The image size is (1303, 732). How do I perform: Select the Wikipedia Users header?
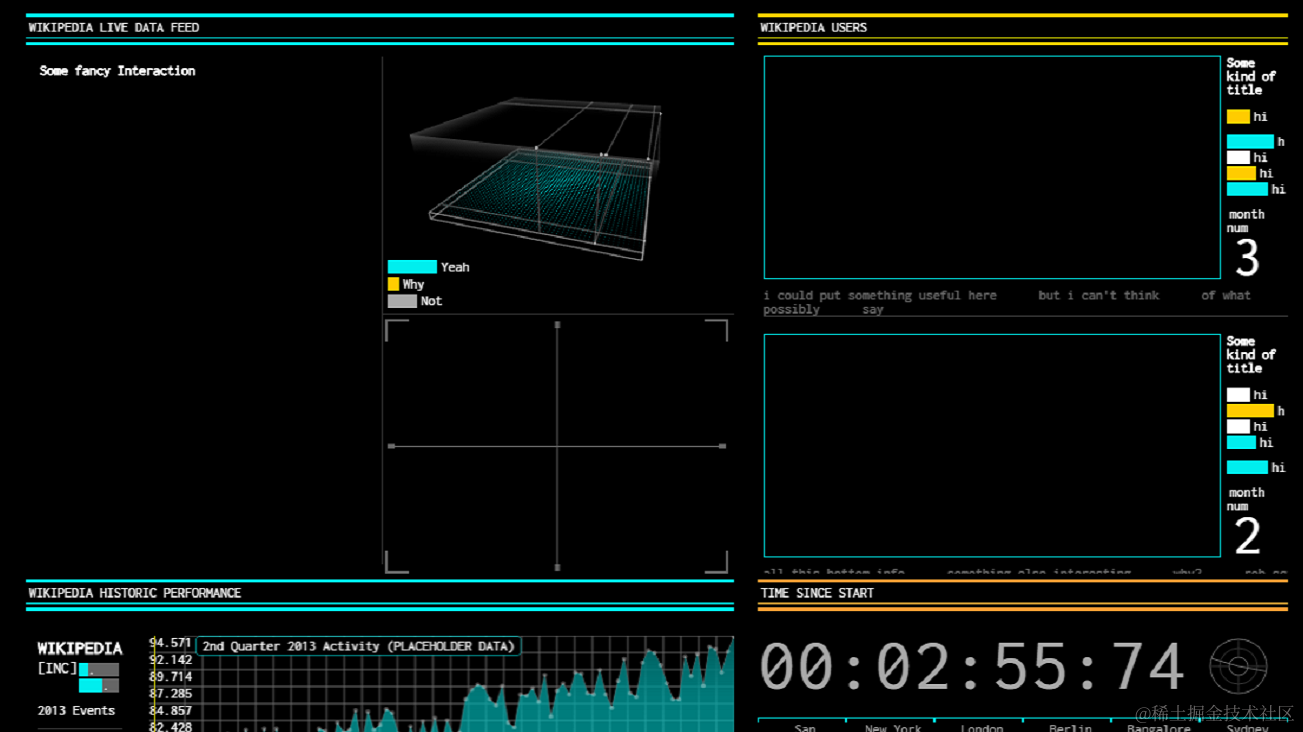pos(813,28)
